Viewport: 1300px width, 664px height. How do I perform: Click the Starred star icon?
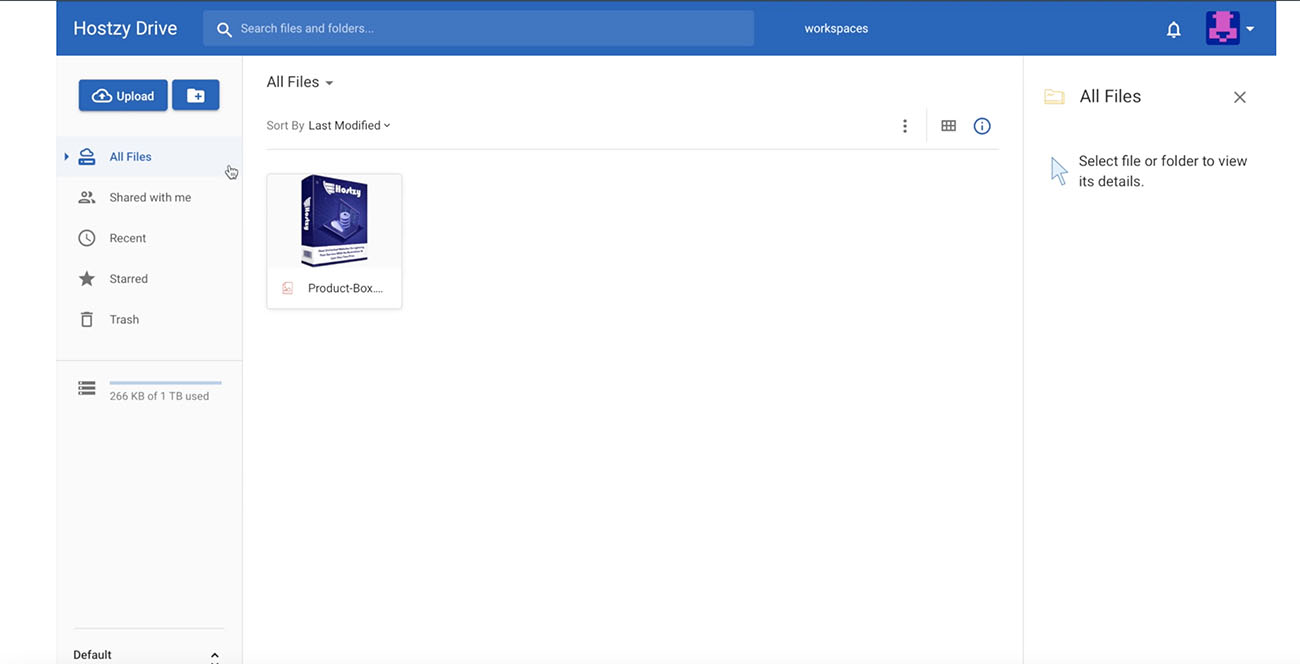[x=87, y=279]
